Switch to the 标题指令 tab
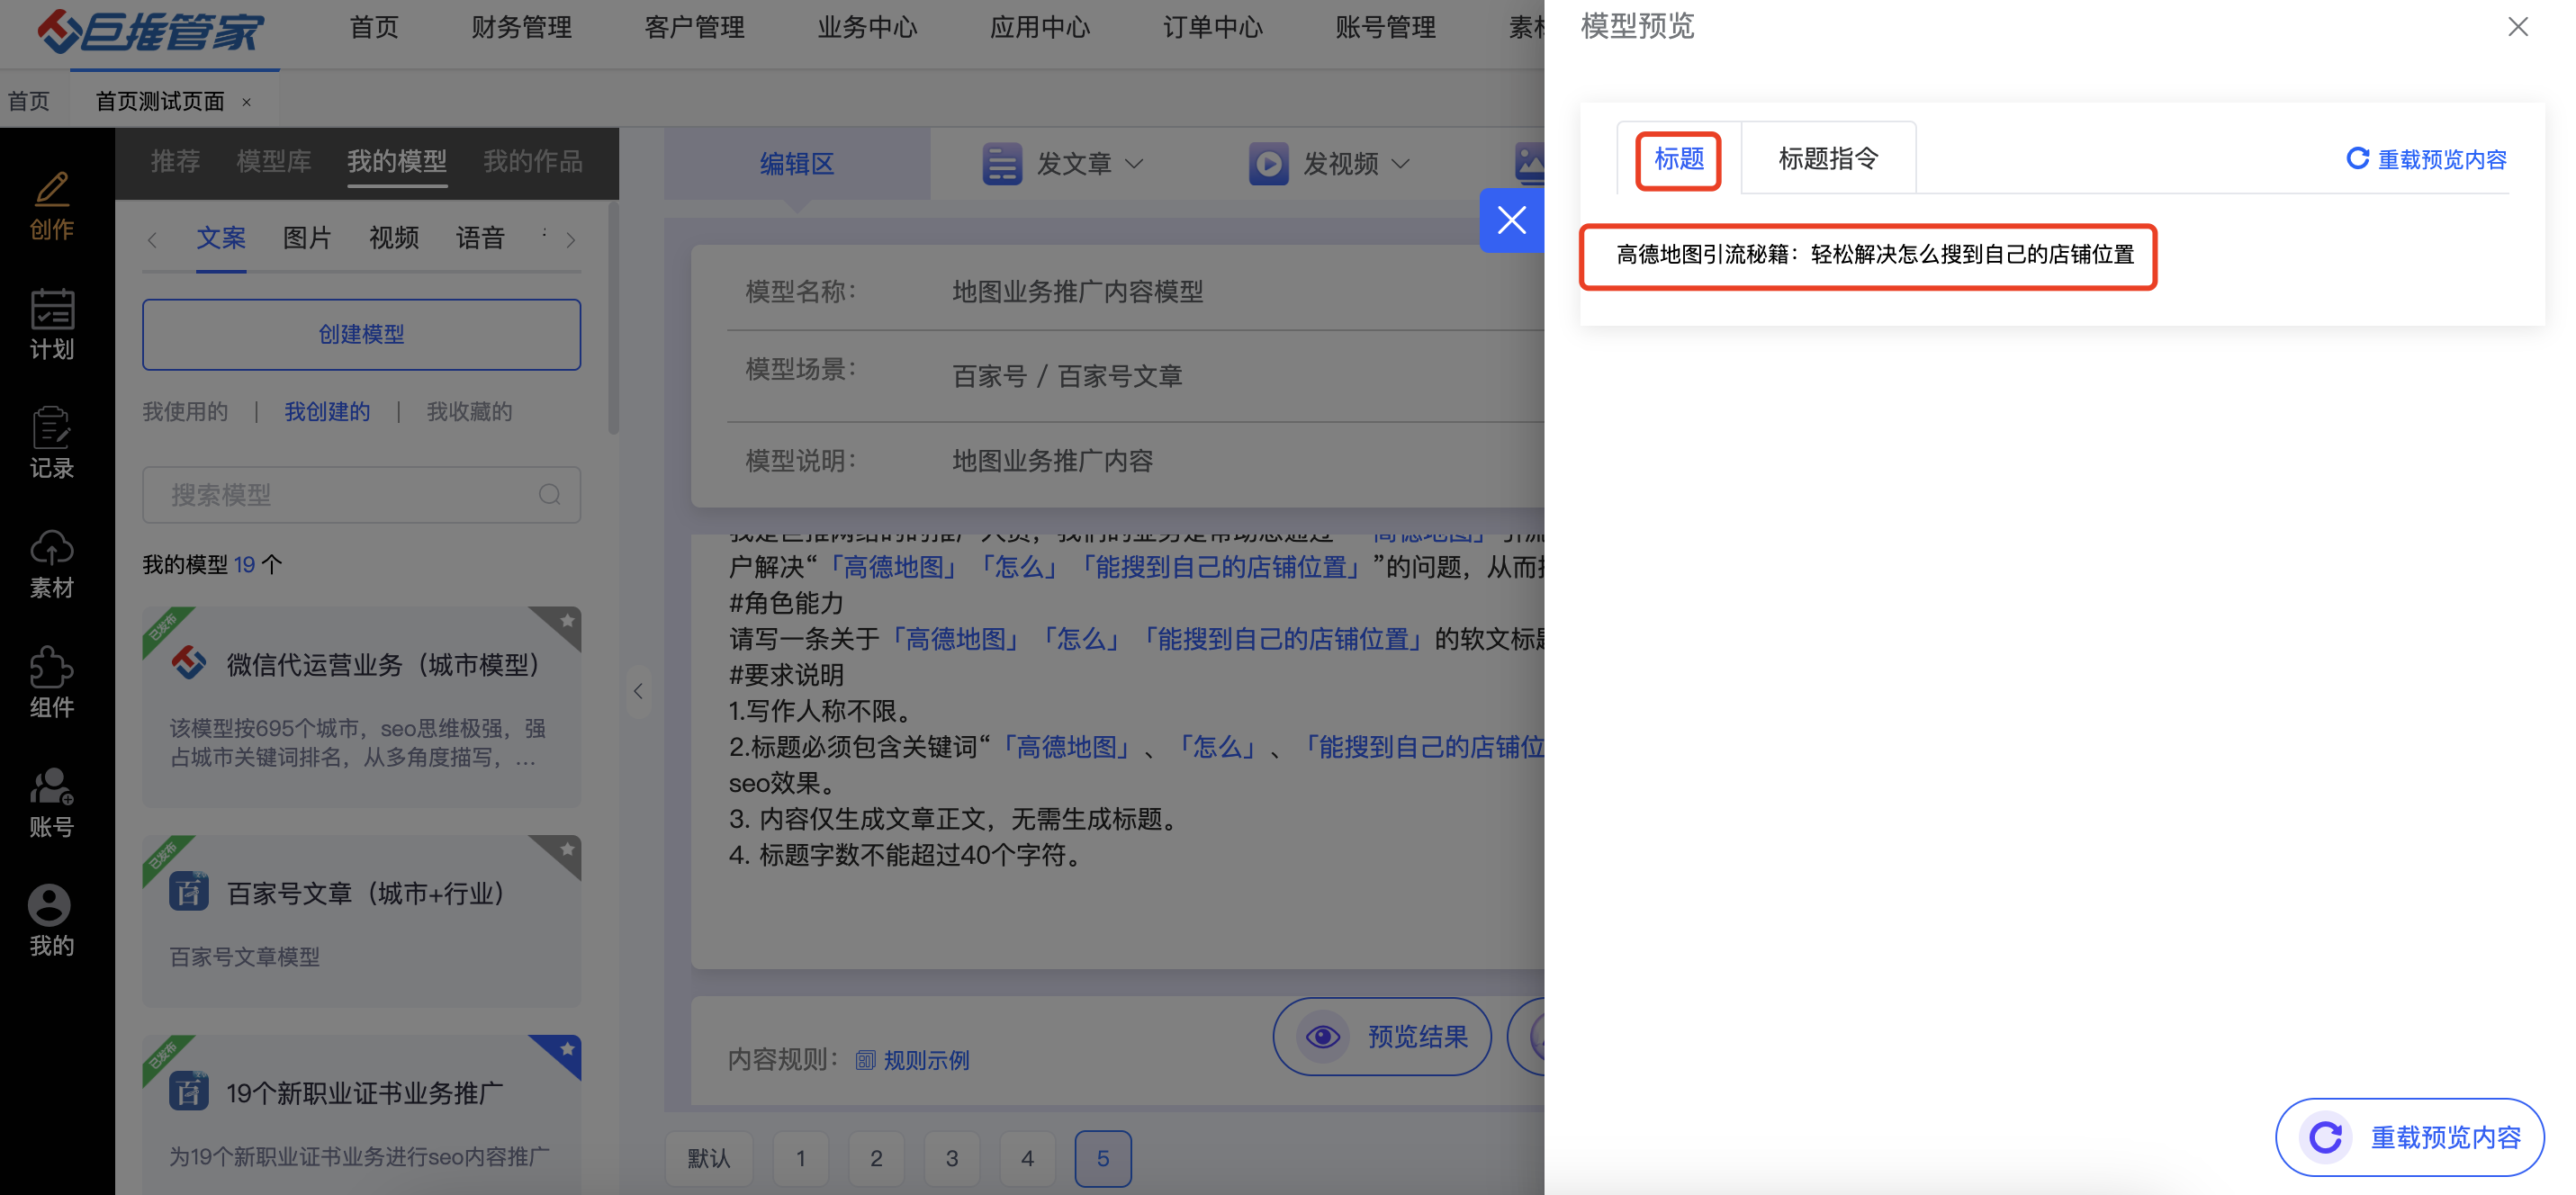 tap(1827, 159)
